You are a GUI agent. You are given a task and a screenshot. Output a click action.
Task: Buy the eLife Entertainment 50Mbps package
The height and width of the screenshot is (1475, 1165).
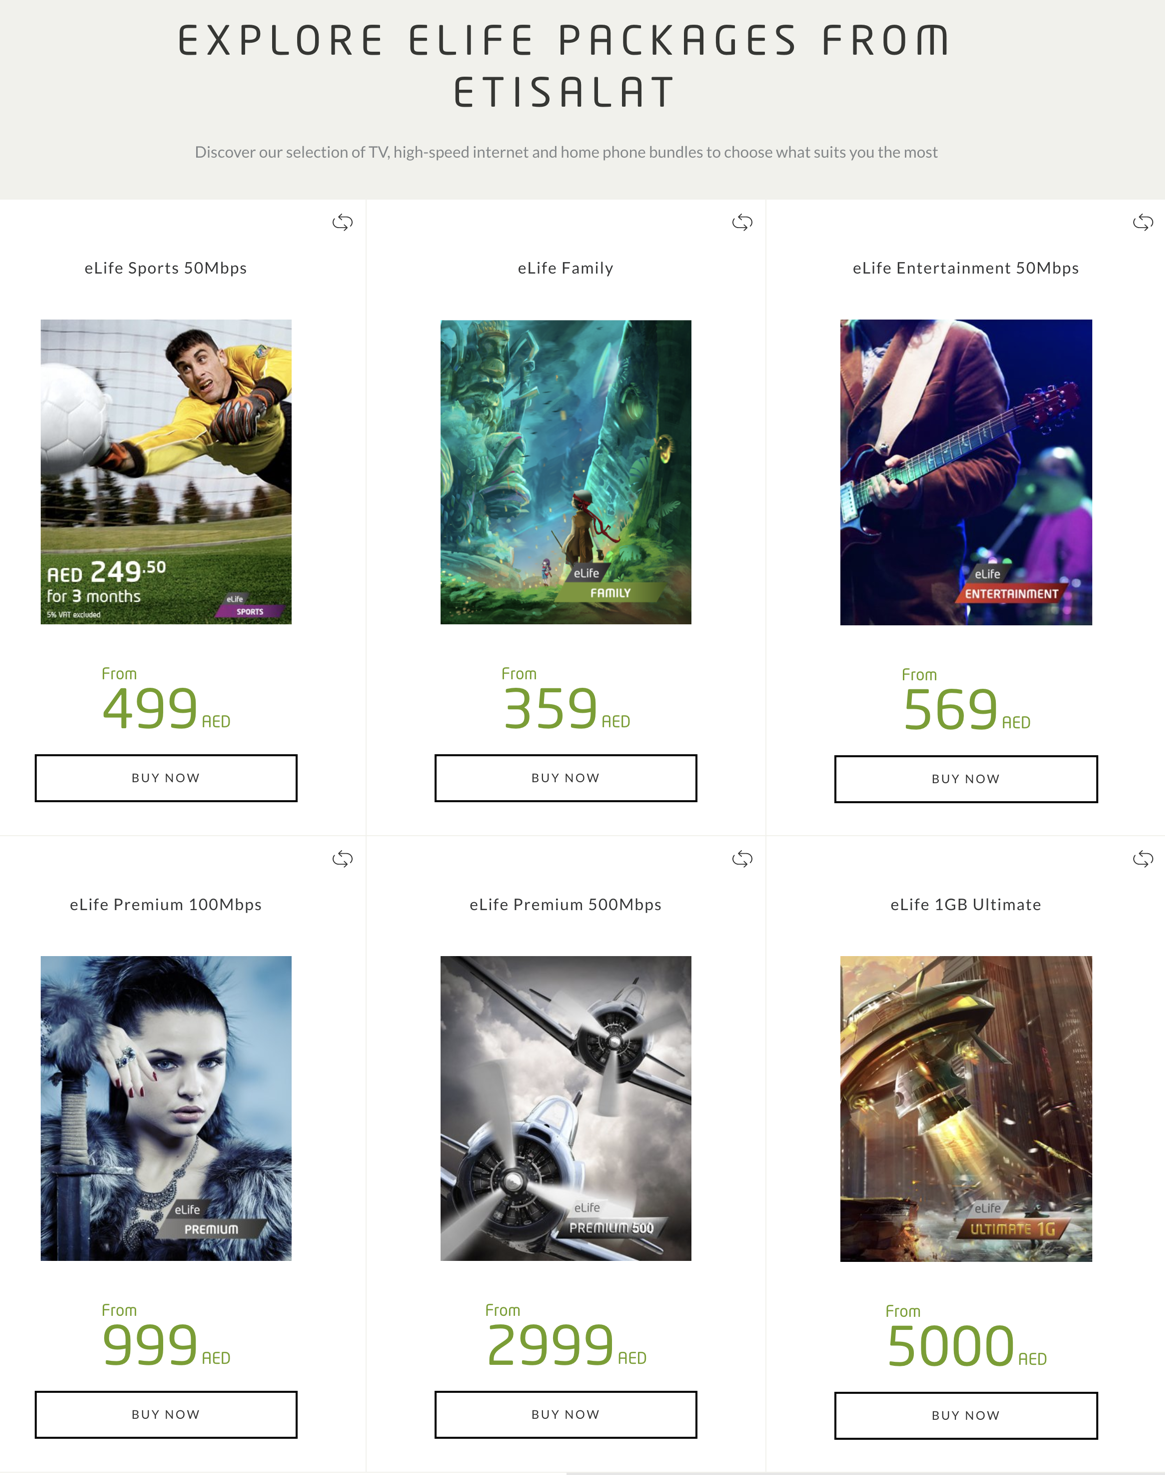coord(966,779)
